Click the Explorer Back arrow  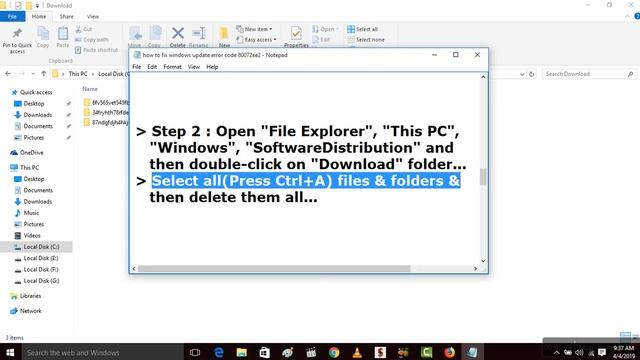[x=8, y=74]
